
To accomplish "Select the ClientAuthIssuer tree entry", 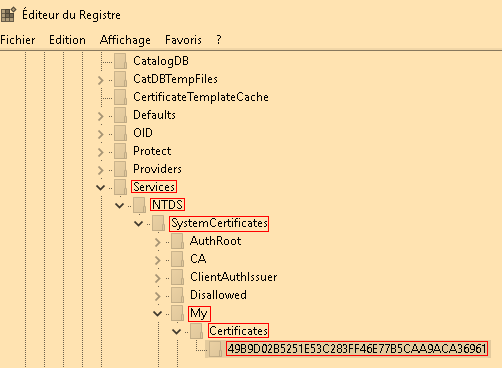I will 233,277.
